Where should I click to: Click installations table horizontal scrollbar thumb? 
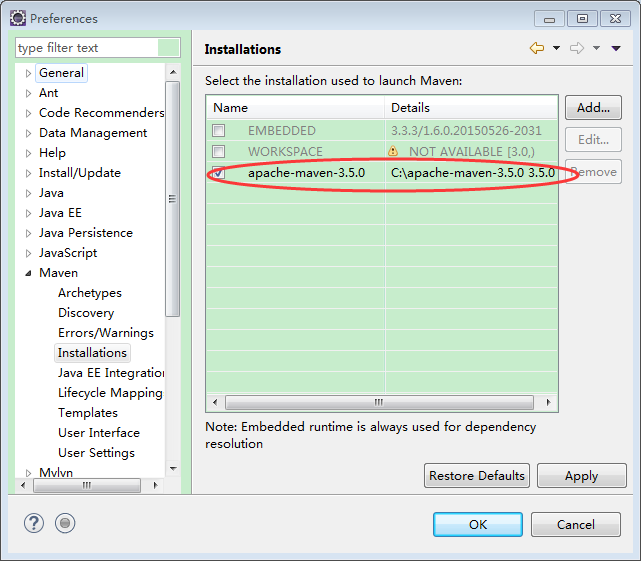pos(379,402)
